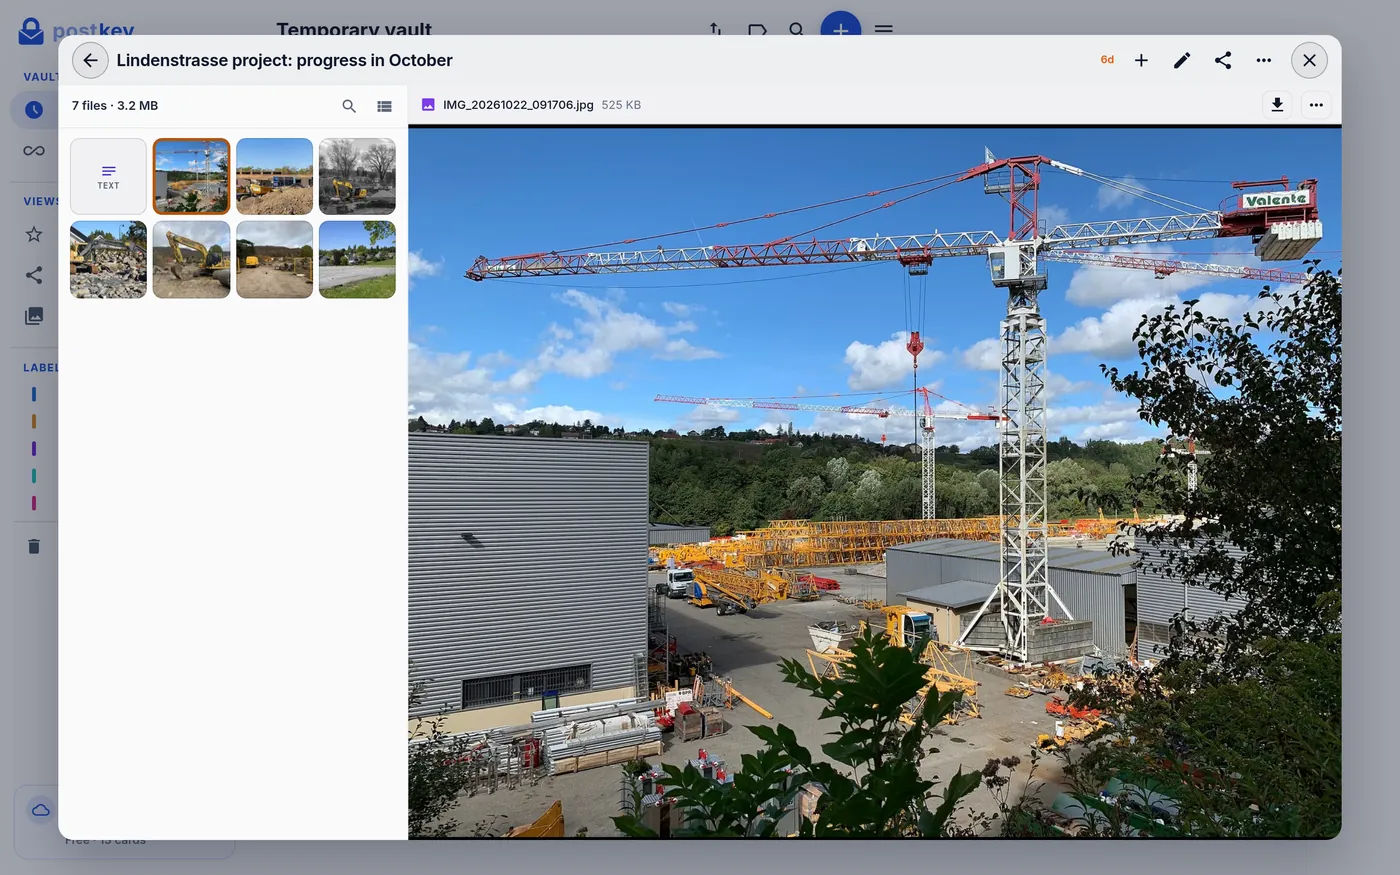The image size is (1400, 875).
Task: Share the Lindenstrasse project card
Action: [1223, 60]
